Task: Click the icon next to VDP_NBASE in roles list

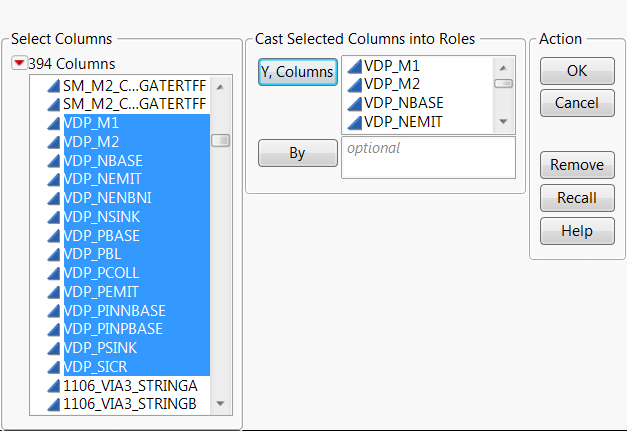Action: coord(354,103)
